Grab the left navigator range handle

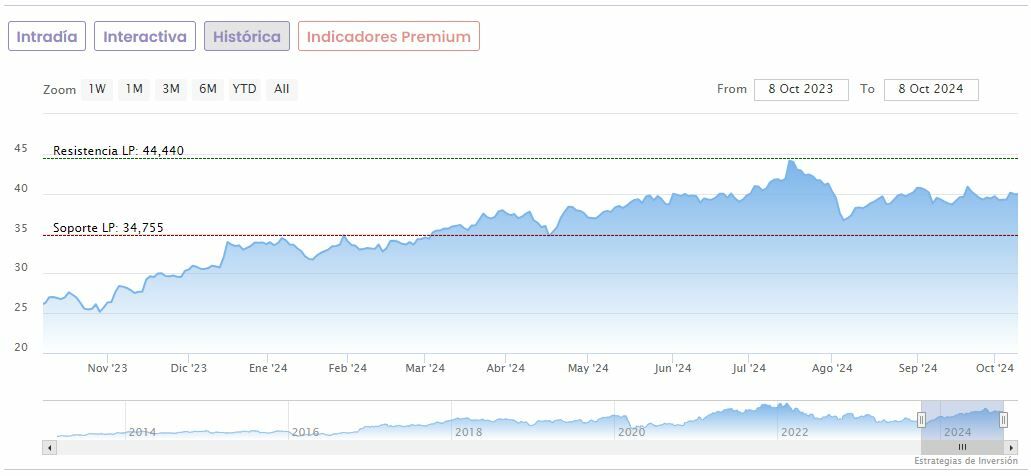921,420
